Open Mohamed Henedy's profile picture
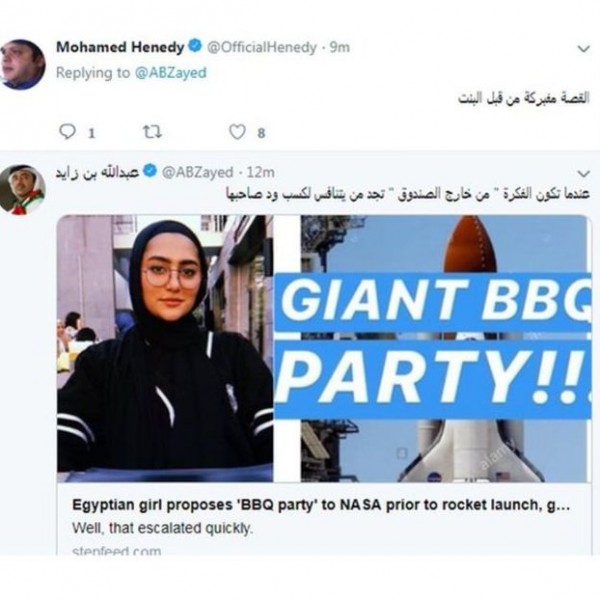 pos(23,64)
